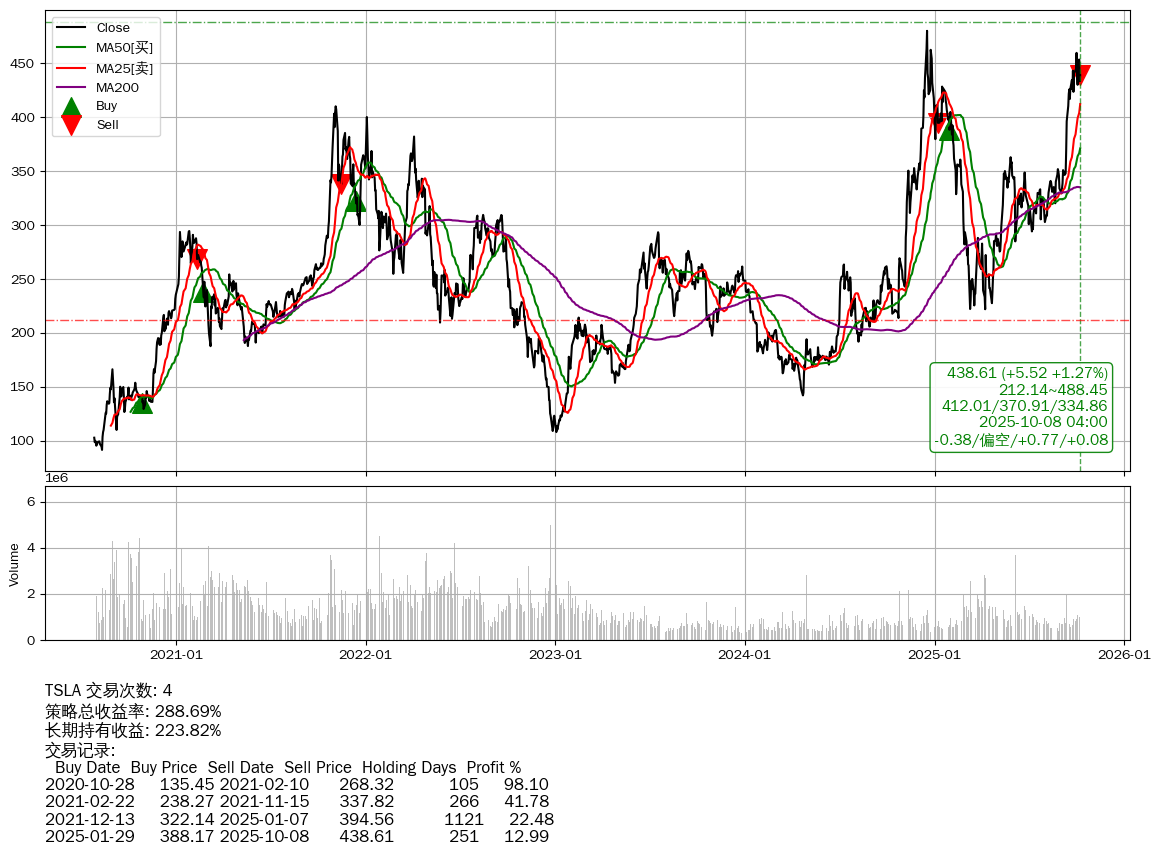Click the red Sell triangle icon in legend
The height and width of the screenshot is (855, 1161).
point(71,124)
